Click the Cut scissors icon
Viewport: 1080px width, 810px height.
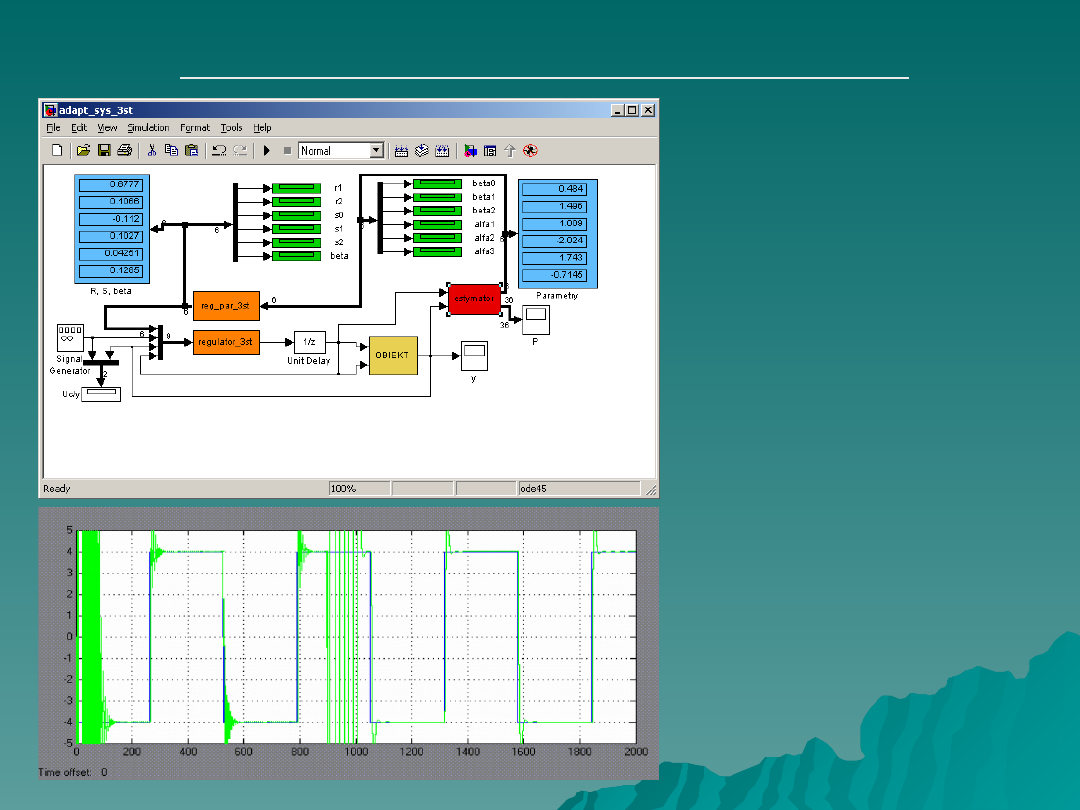152,151
